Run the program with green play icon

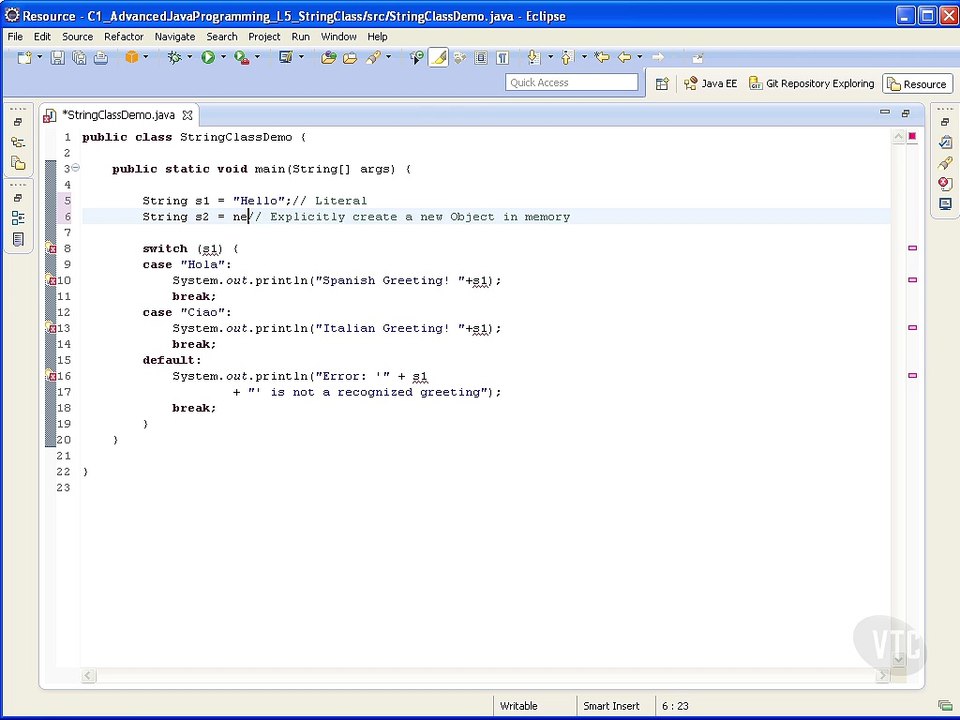(208, 58)
